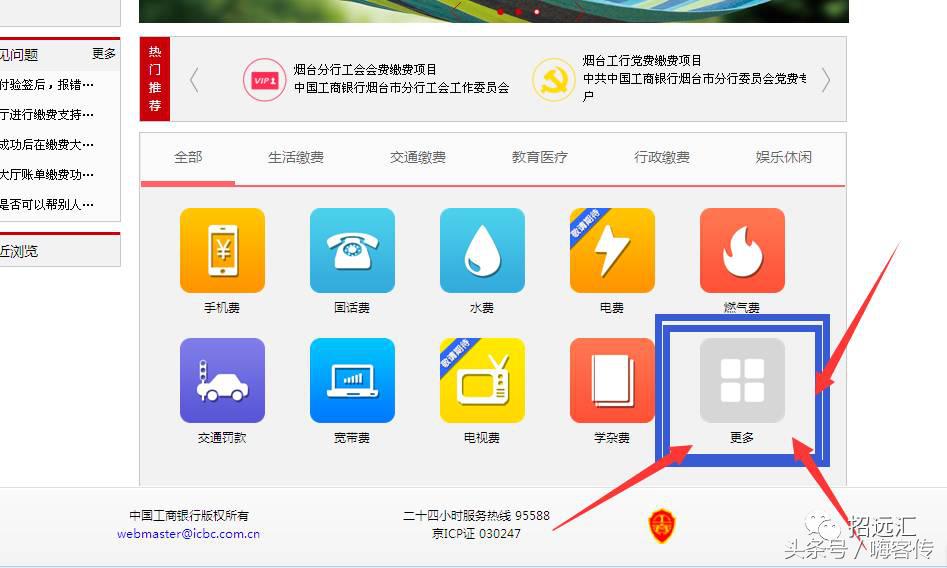Switch to the 教育医疗 tab
947x568 pixels.
[540, 157]
